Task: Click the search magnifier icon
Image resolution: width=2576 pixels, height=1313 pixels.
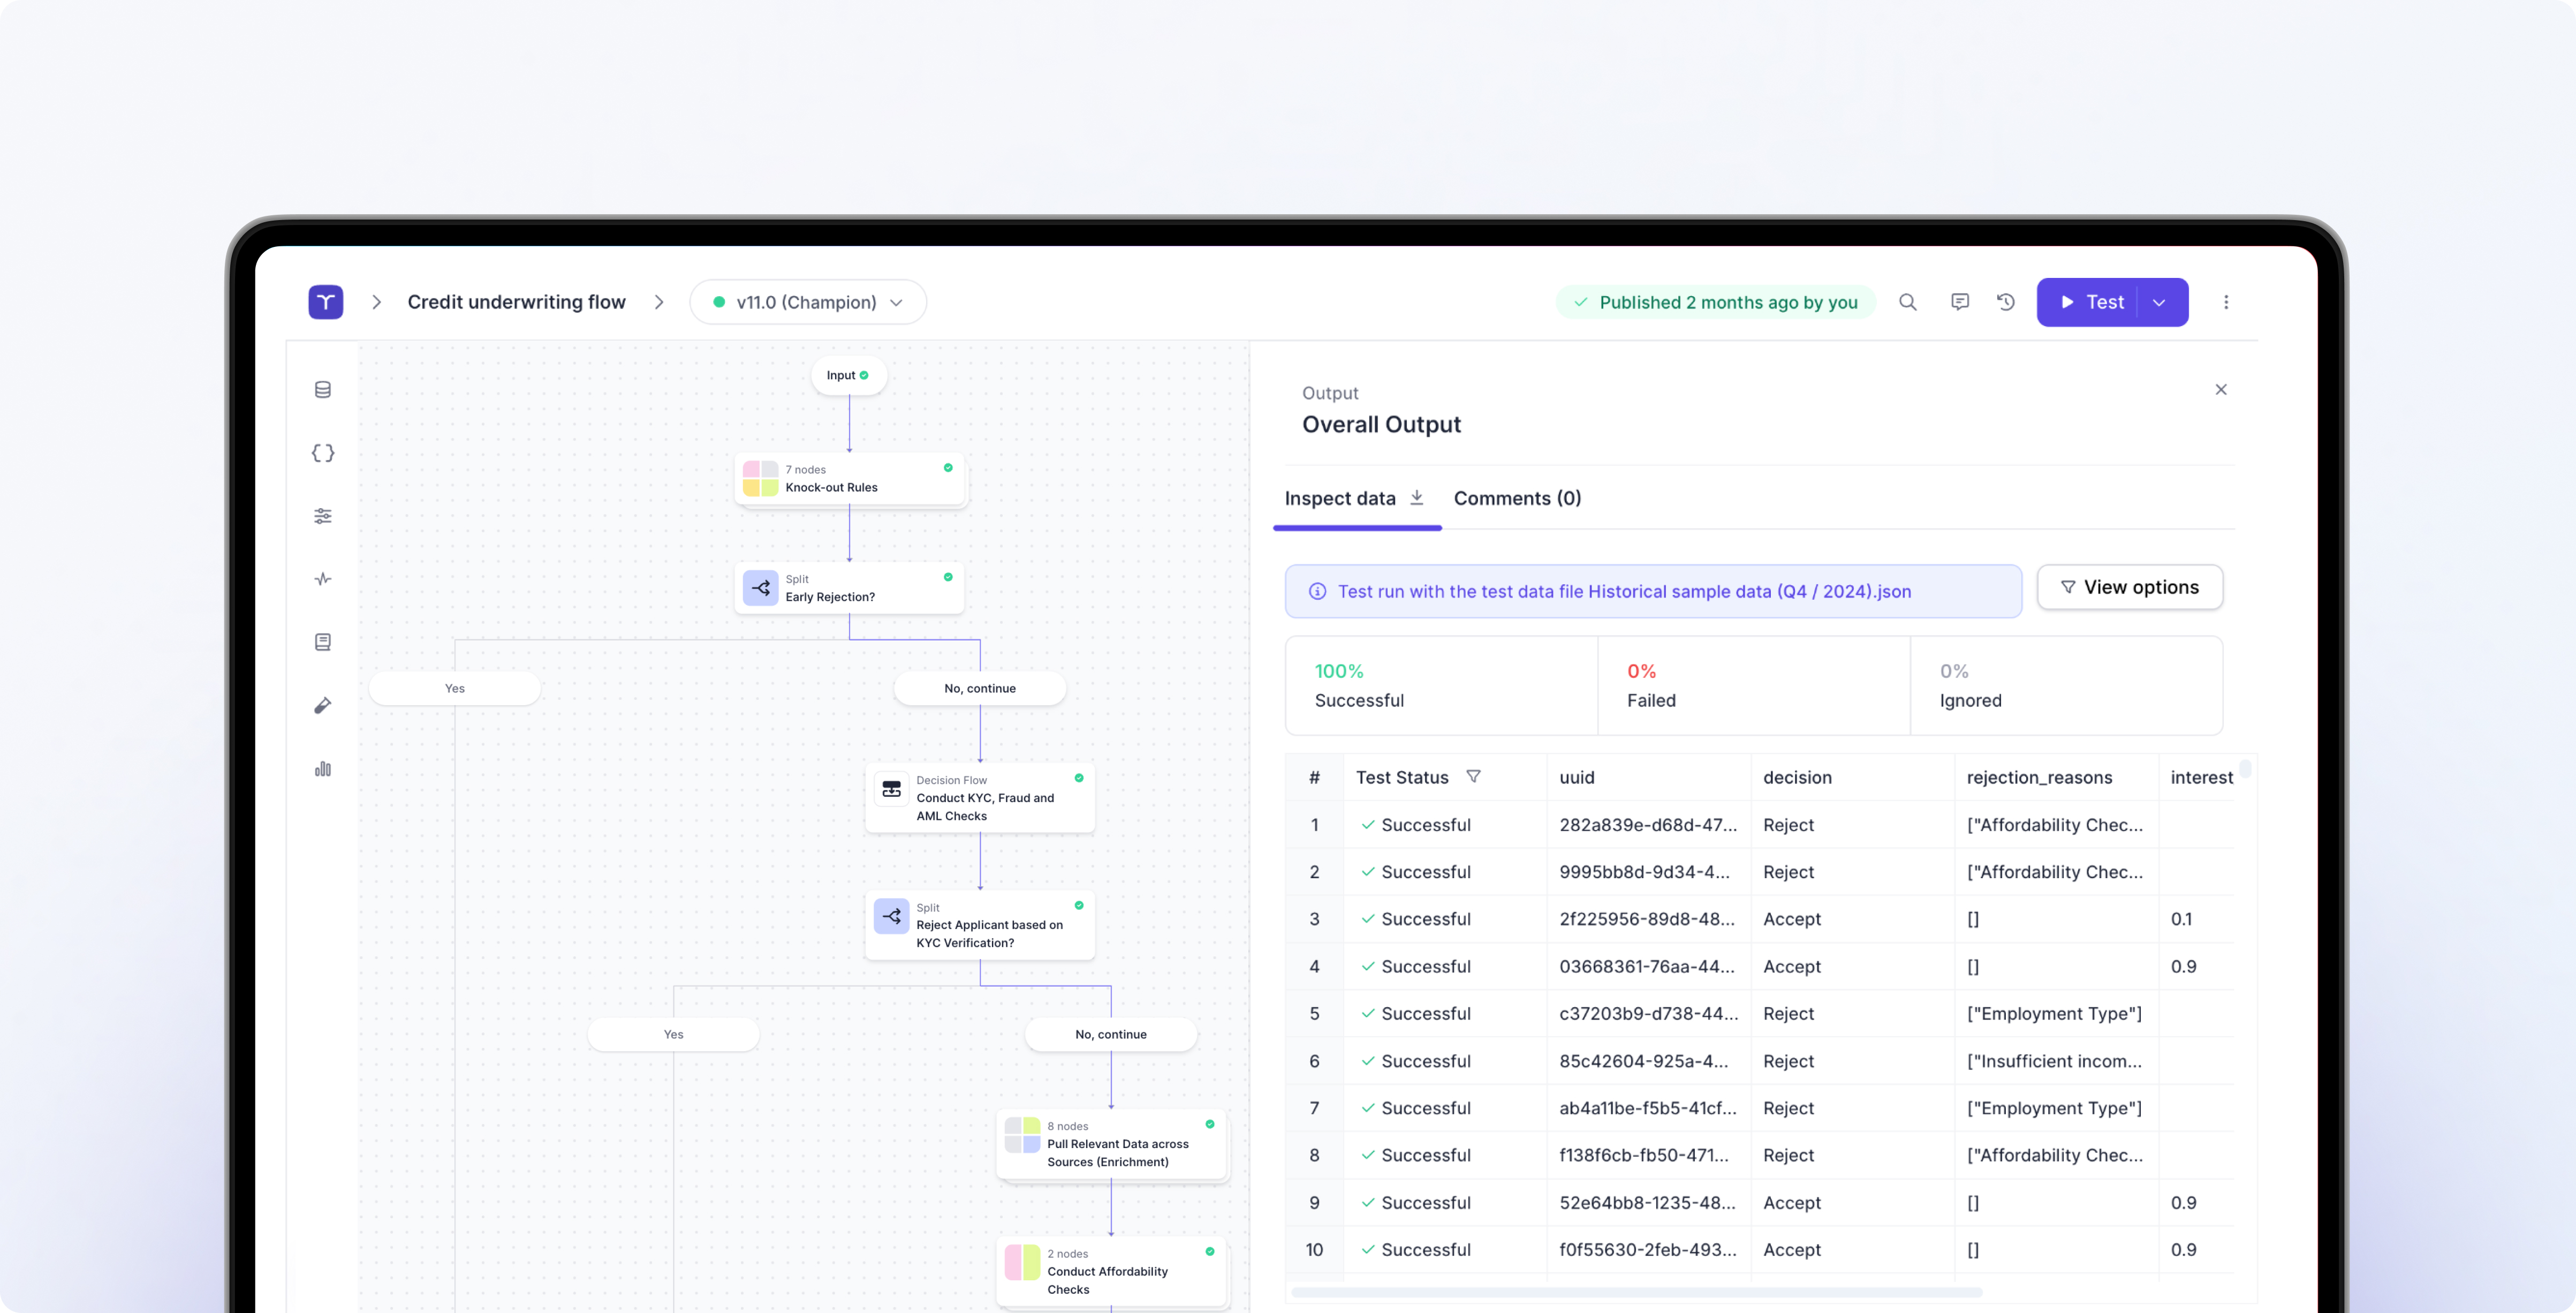Action: [x=1907, y=302]
